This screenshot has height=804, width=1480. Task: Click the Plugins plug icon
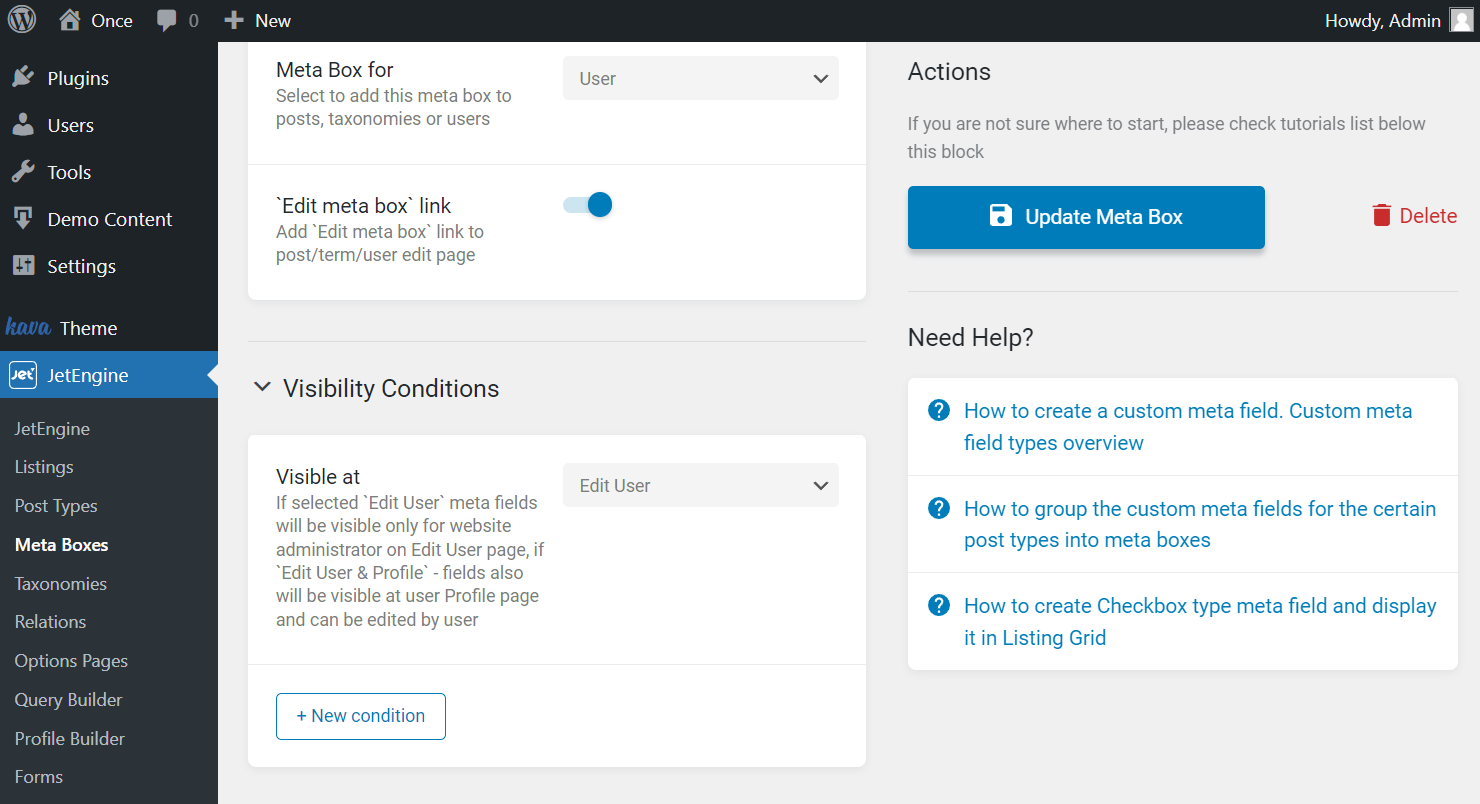[23, 78]
